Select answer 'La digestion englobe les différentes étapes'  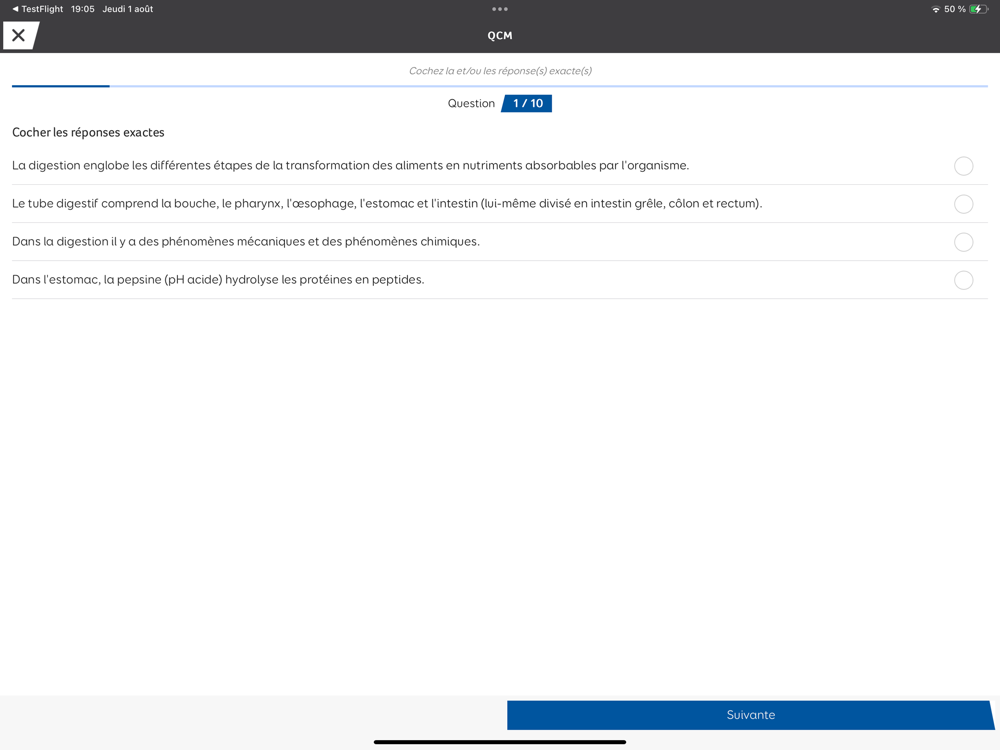tap(963, 166)
